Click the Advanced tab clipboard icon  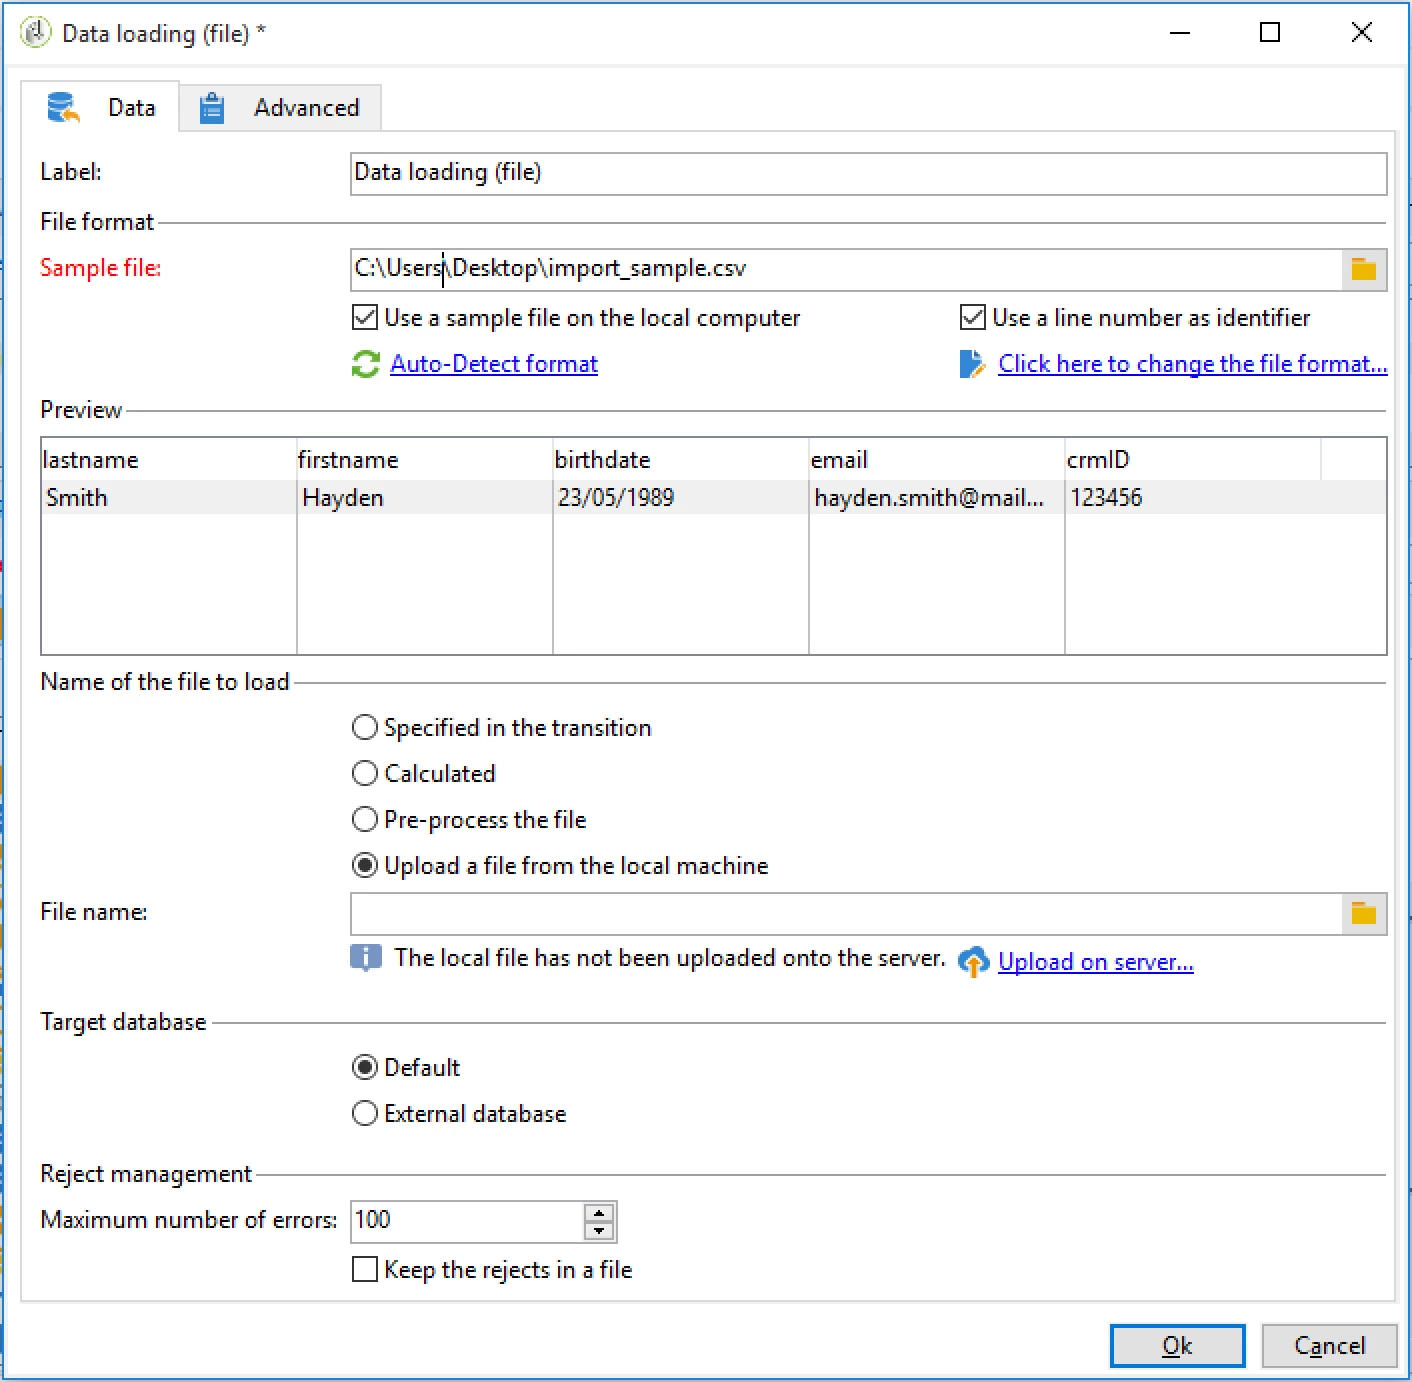click(211, 107)
